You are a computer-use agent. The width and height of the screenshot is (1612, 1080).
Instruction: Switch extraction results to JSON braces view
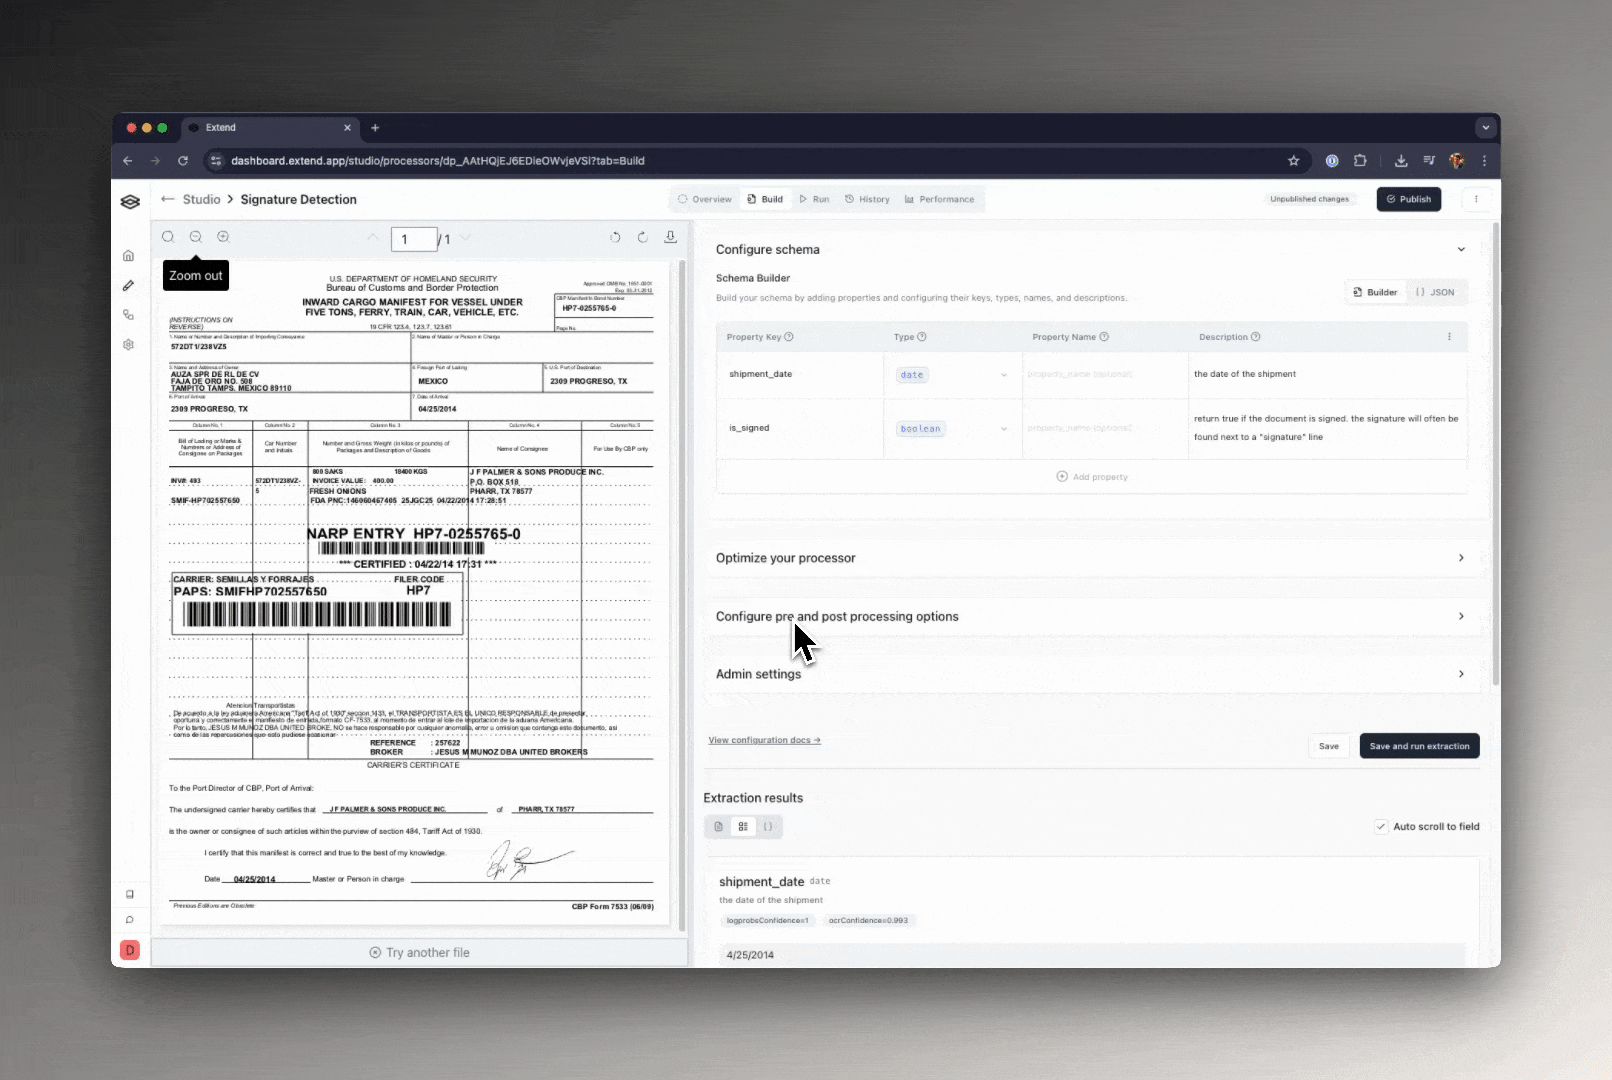pyautogui.click(x=768, y=827)
